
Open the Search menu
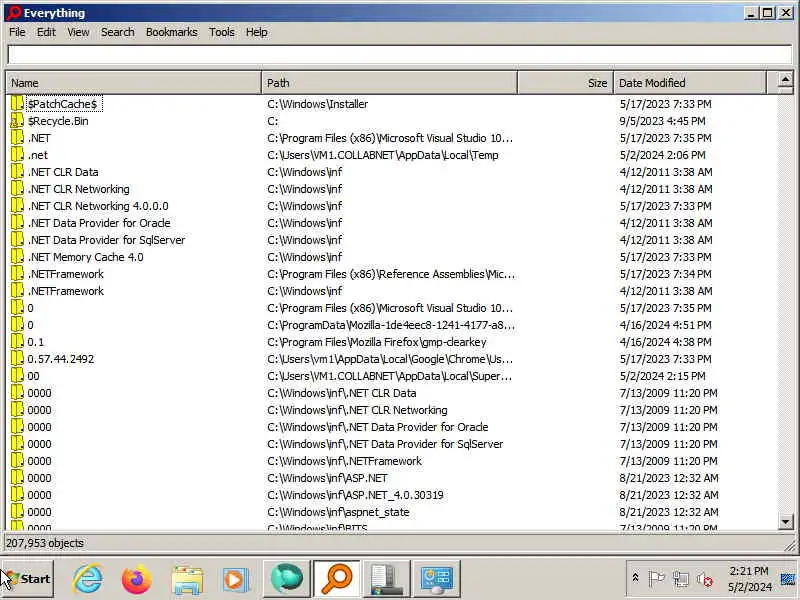pyautogui.click(x=117, y=32)
